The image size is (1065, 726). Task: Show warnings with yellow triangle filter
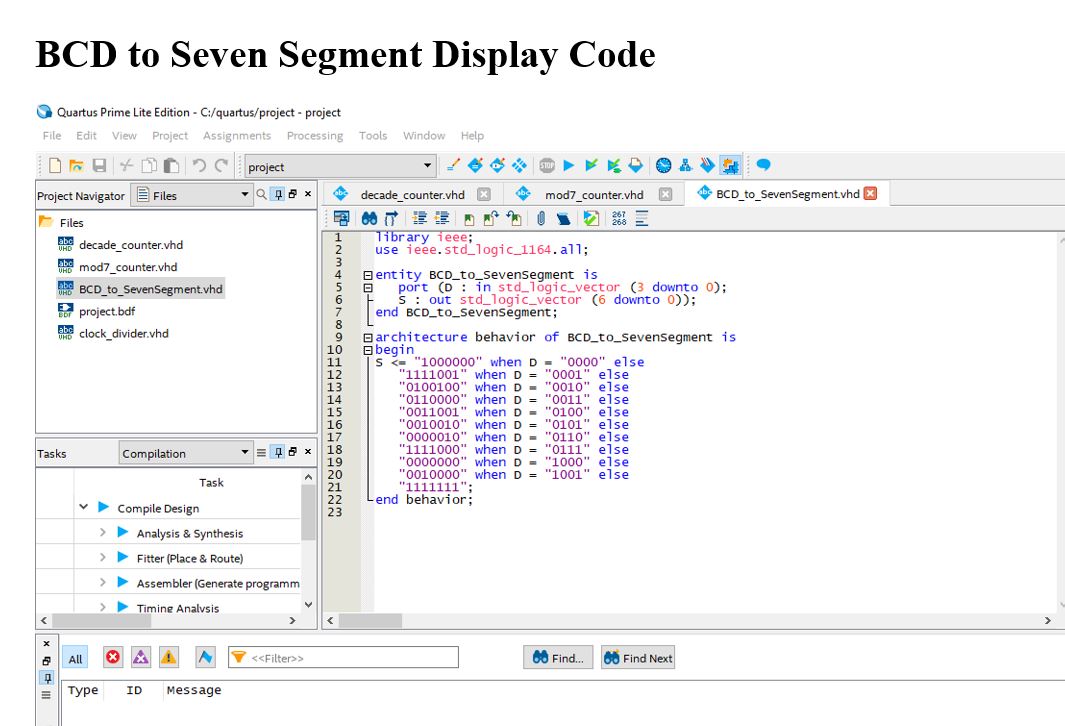coord(168,657)
